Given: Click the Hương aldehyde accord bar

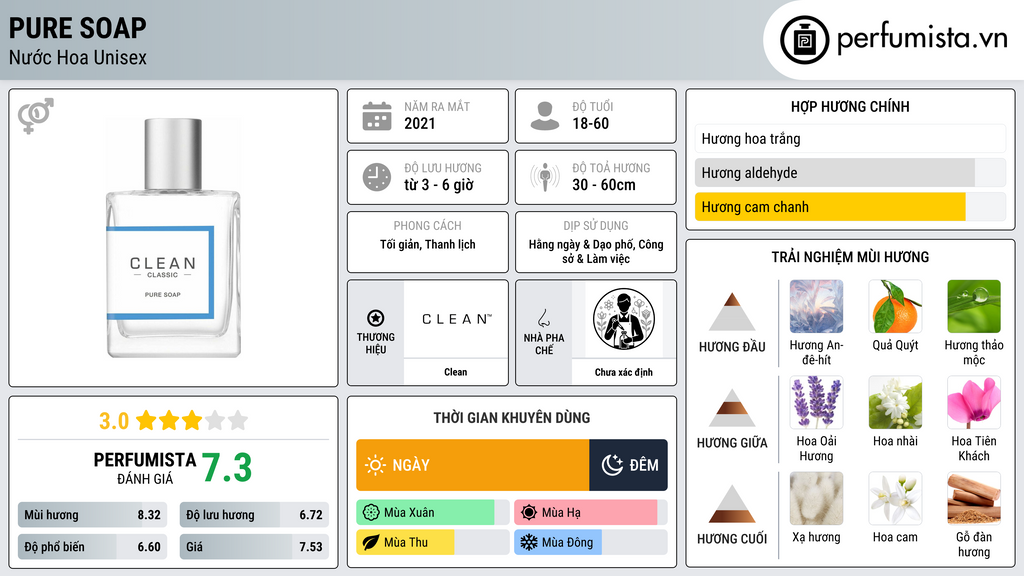Looking at the screenshot, I should point(835,173).
